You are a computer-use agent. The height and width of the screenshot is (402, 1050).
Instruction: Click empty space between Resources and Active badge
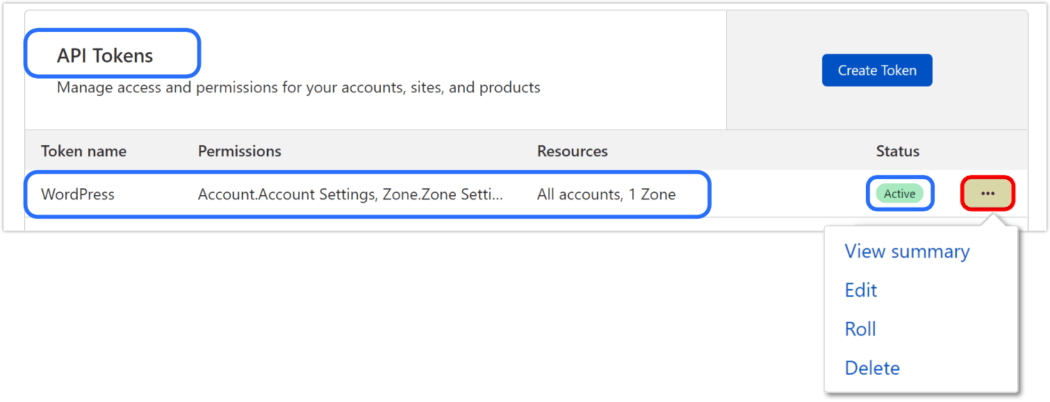click(x=780, y=194)
